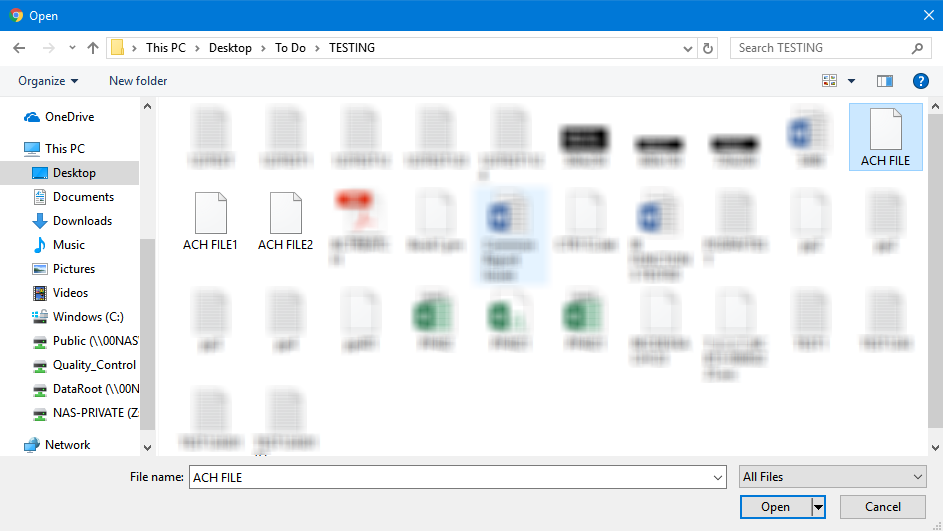
Task: Click the change view icon
Action: tap(830, 81)
